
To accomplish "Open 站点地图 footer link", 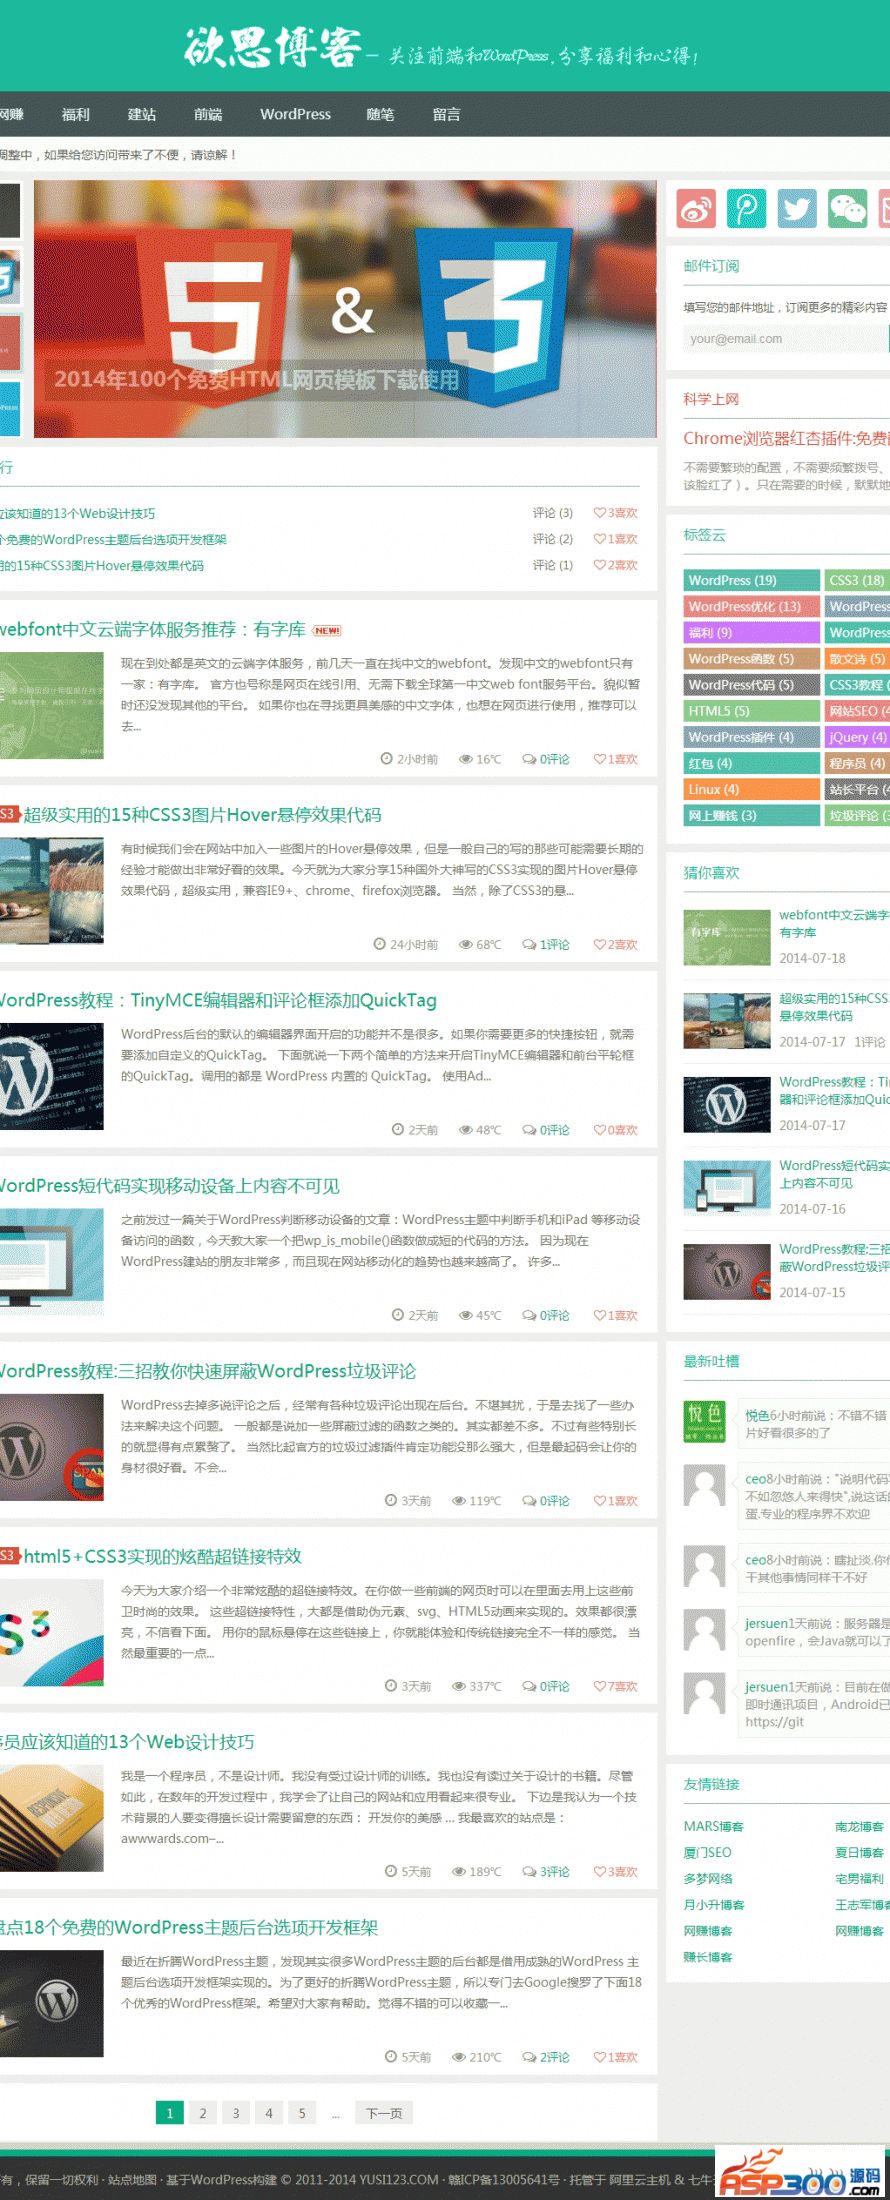I will tap(132, 2179).
